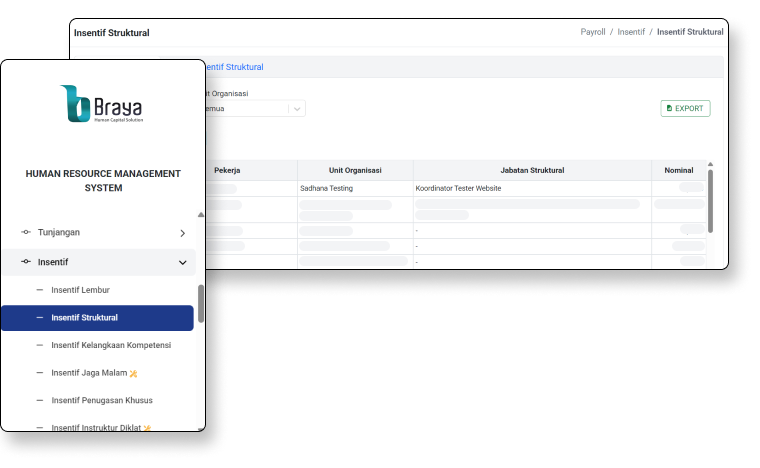760x468 pixels.
Task: Open Insentif Kelangkaan Kompetensi
Action: coord(111,345)
